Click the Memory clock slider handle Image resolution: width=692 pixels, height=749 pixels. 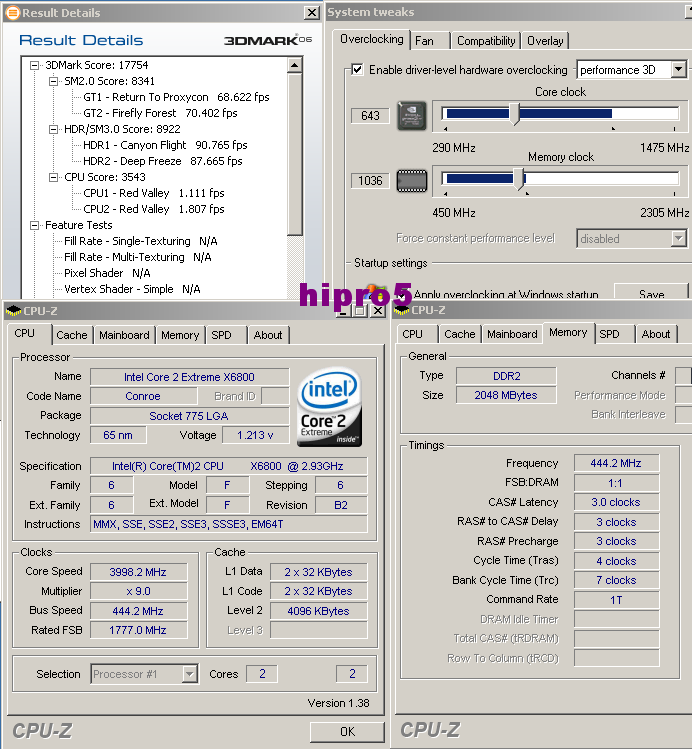(x=519, y=179)
